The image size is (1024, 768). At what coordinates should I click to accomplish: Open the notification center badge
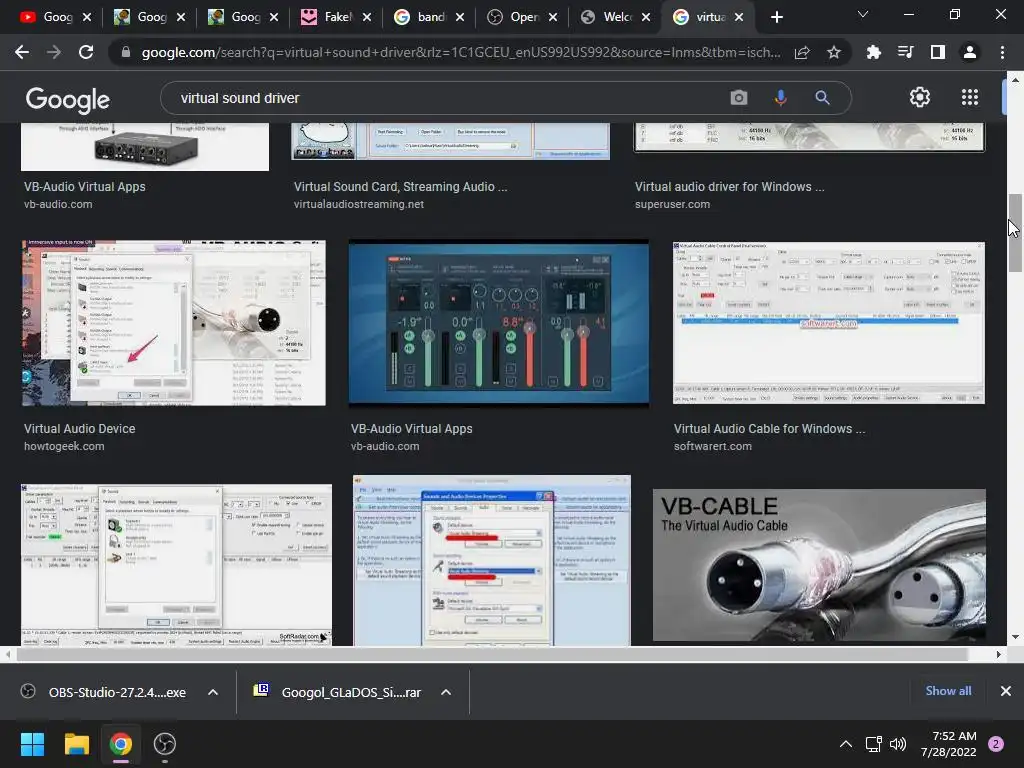click(996, 744)
